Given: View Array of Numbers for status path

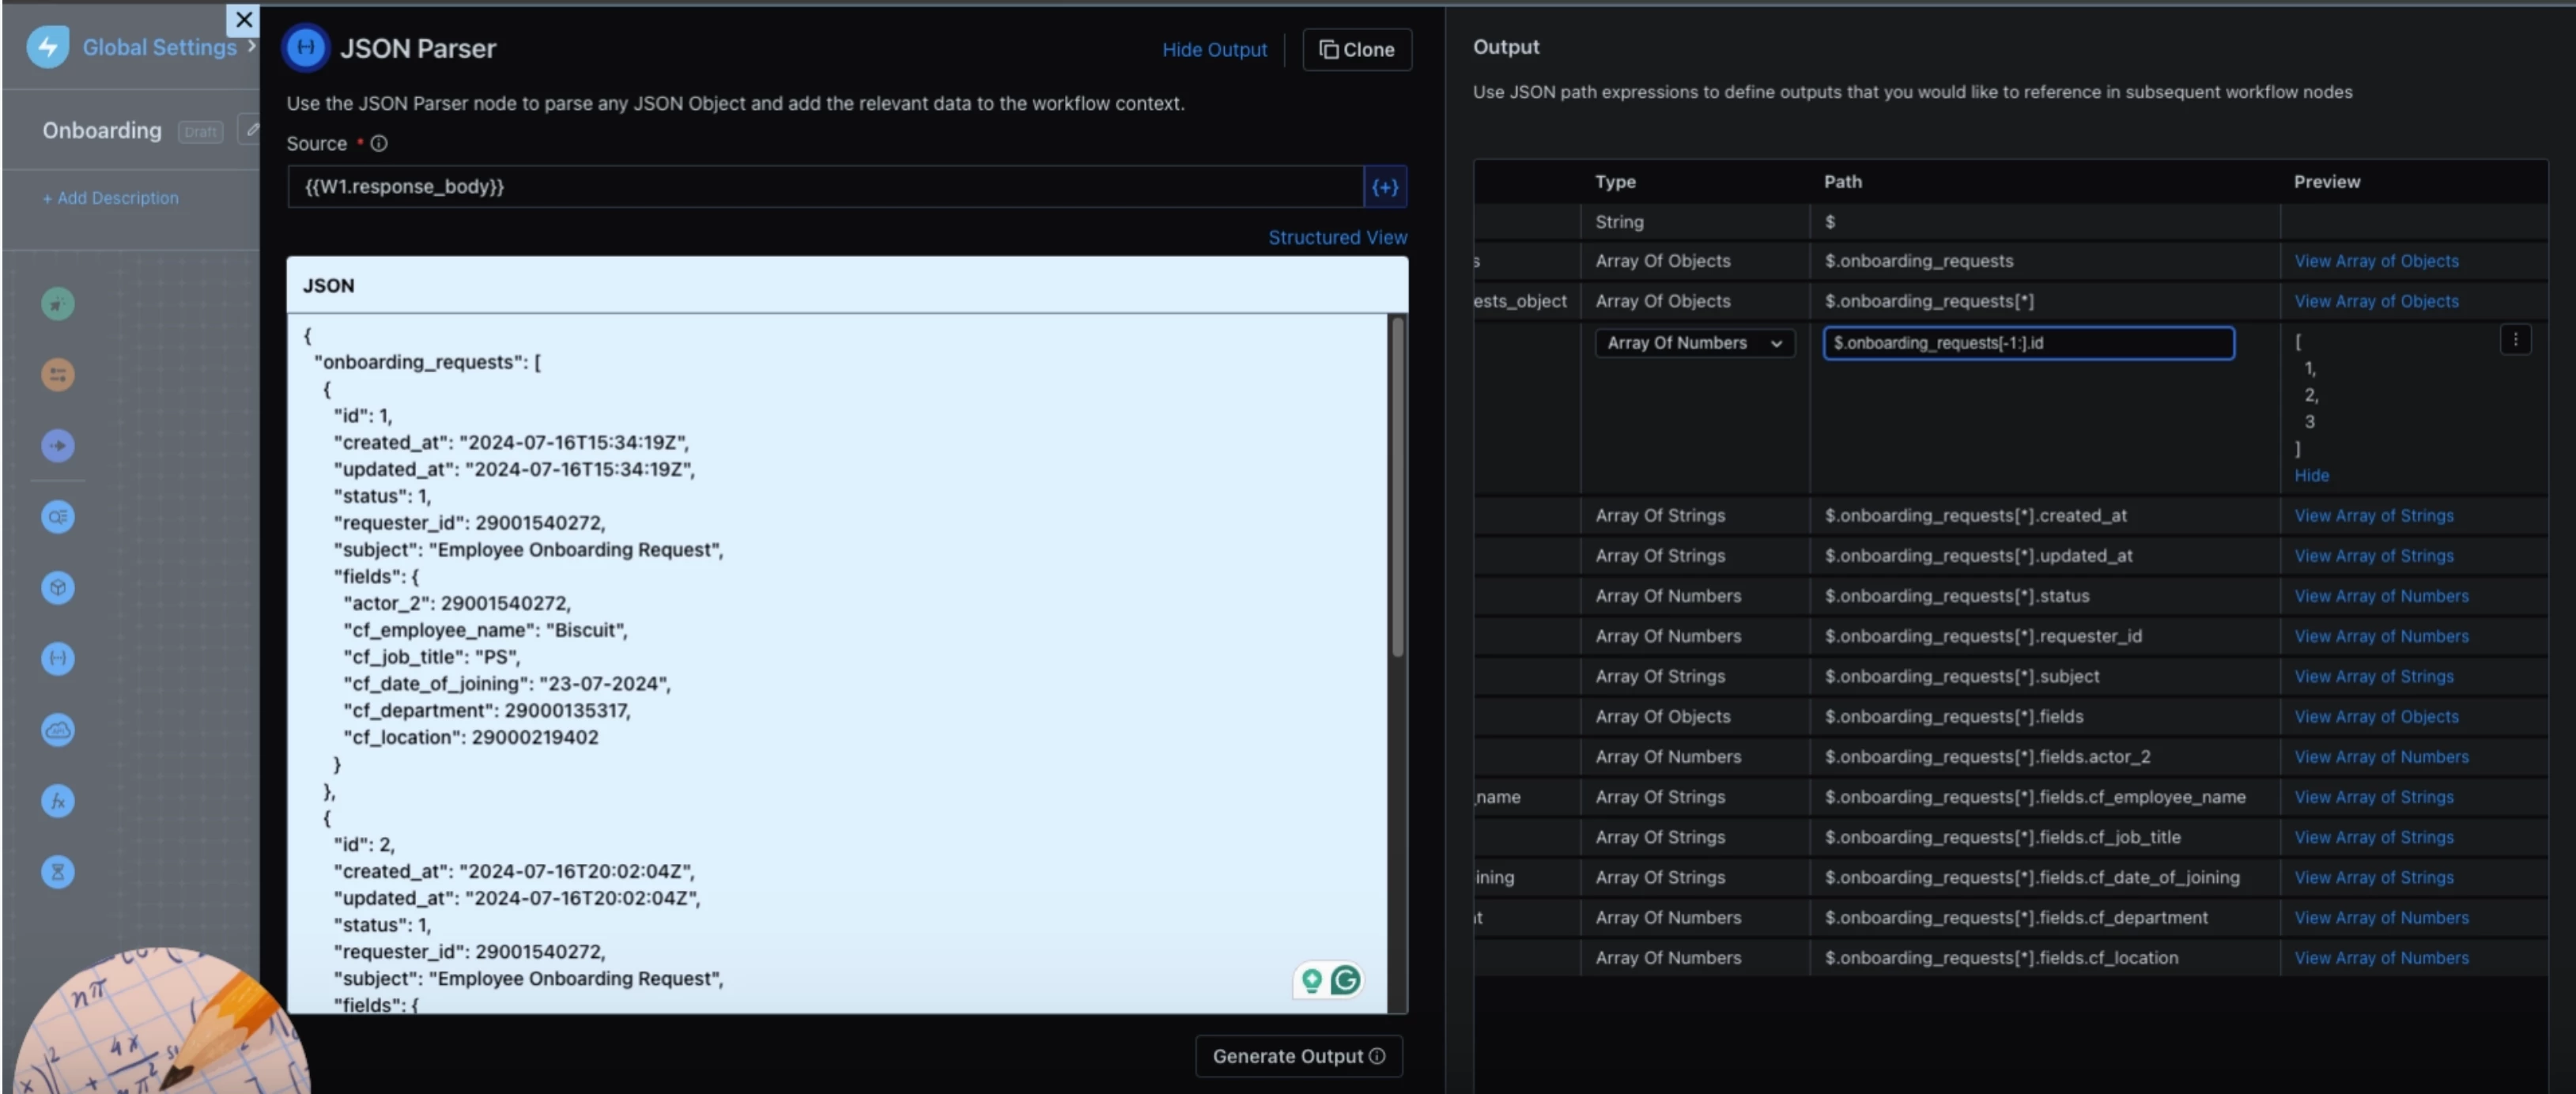Looking at the screenshot, I should (x=2381, y=596).
